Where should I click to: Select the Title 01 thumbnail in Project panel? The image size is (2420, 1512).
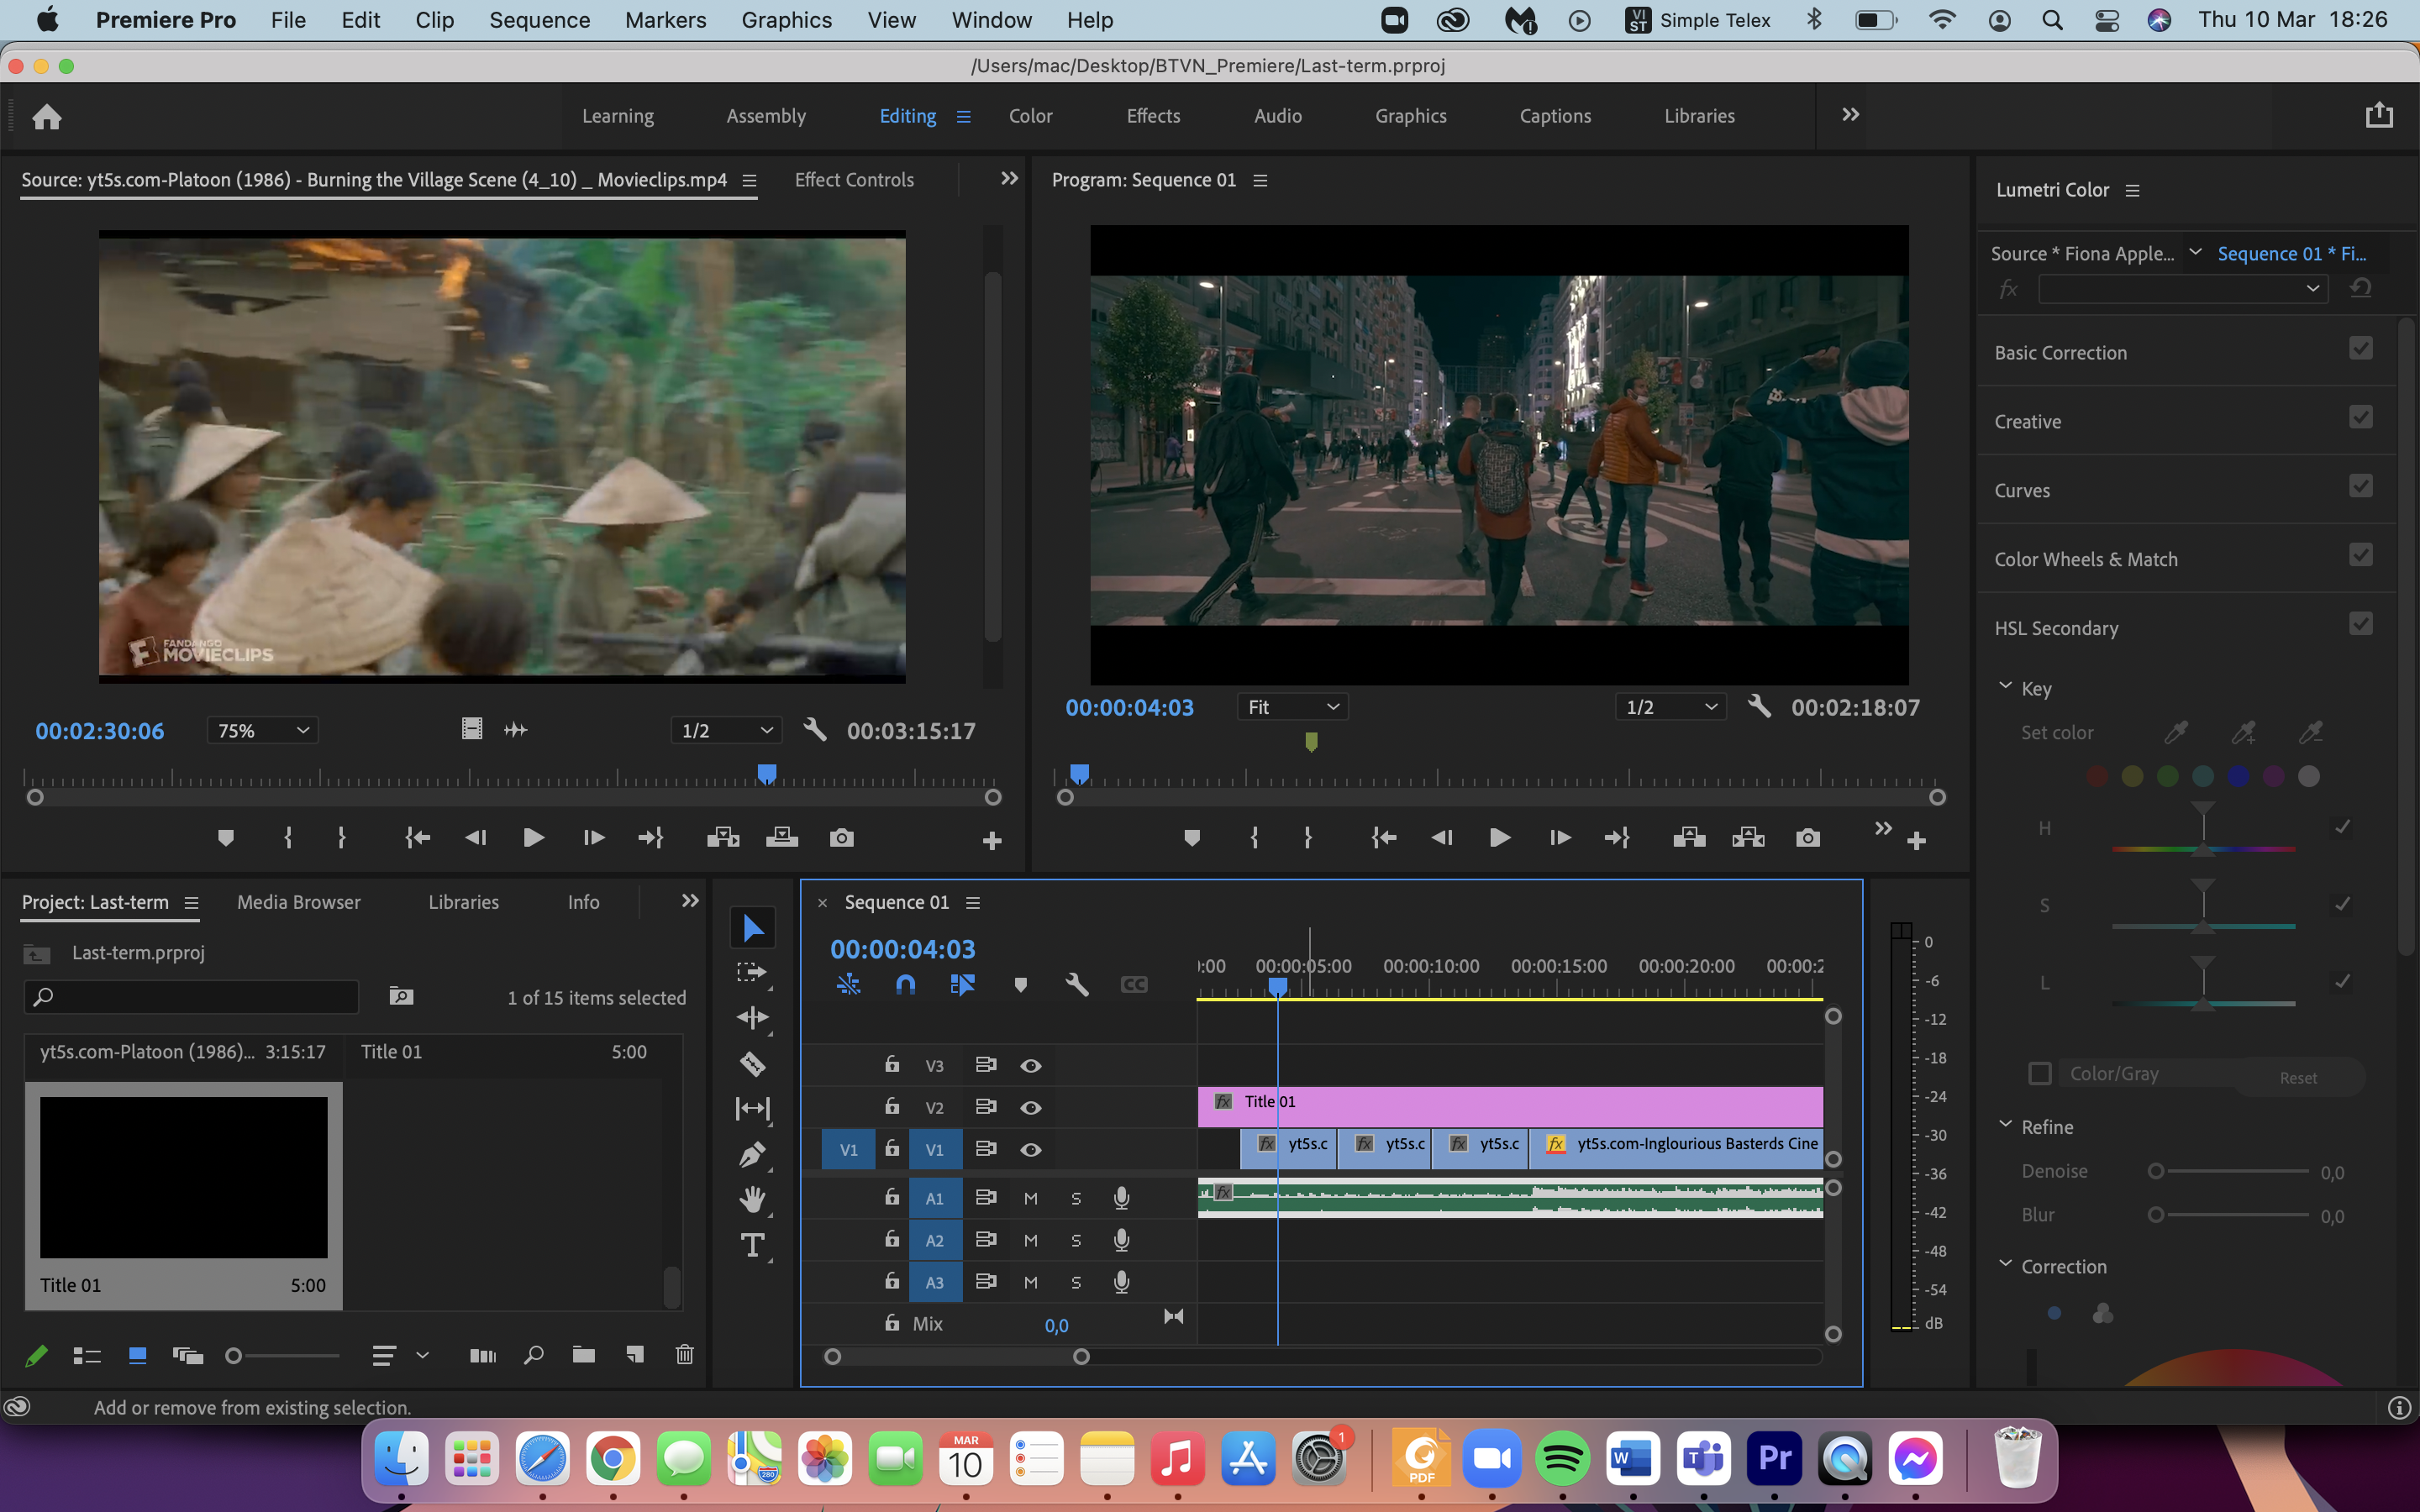point(183,1177)
